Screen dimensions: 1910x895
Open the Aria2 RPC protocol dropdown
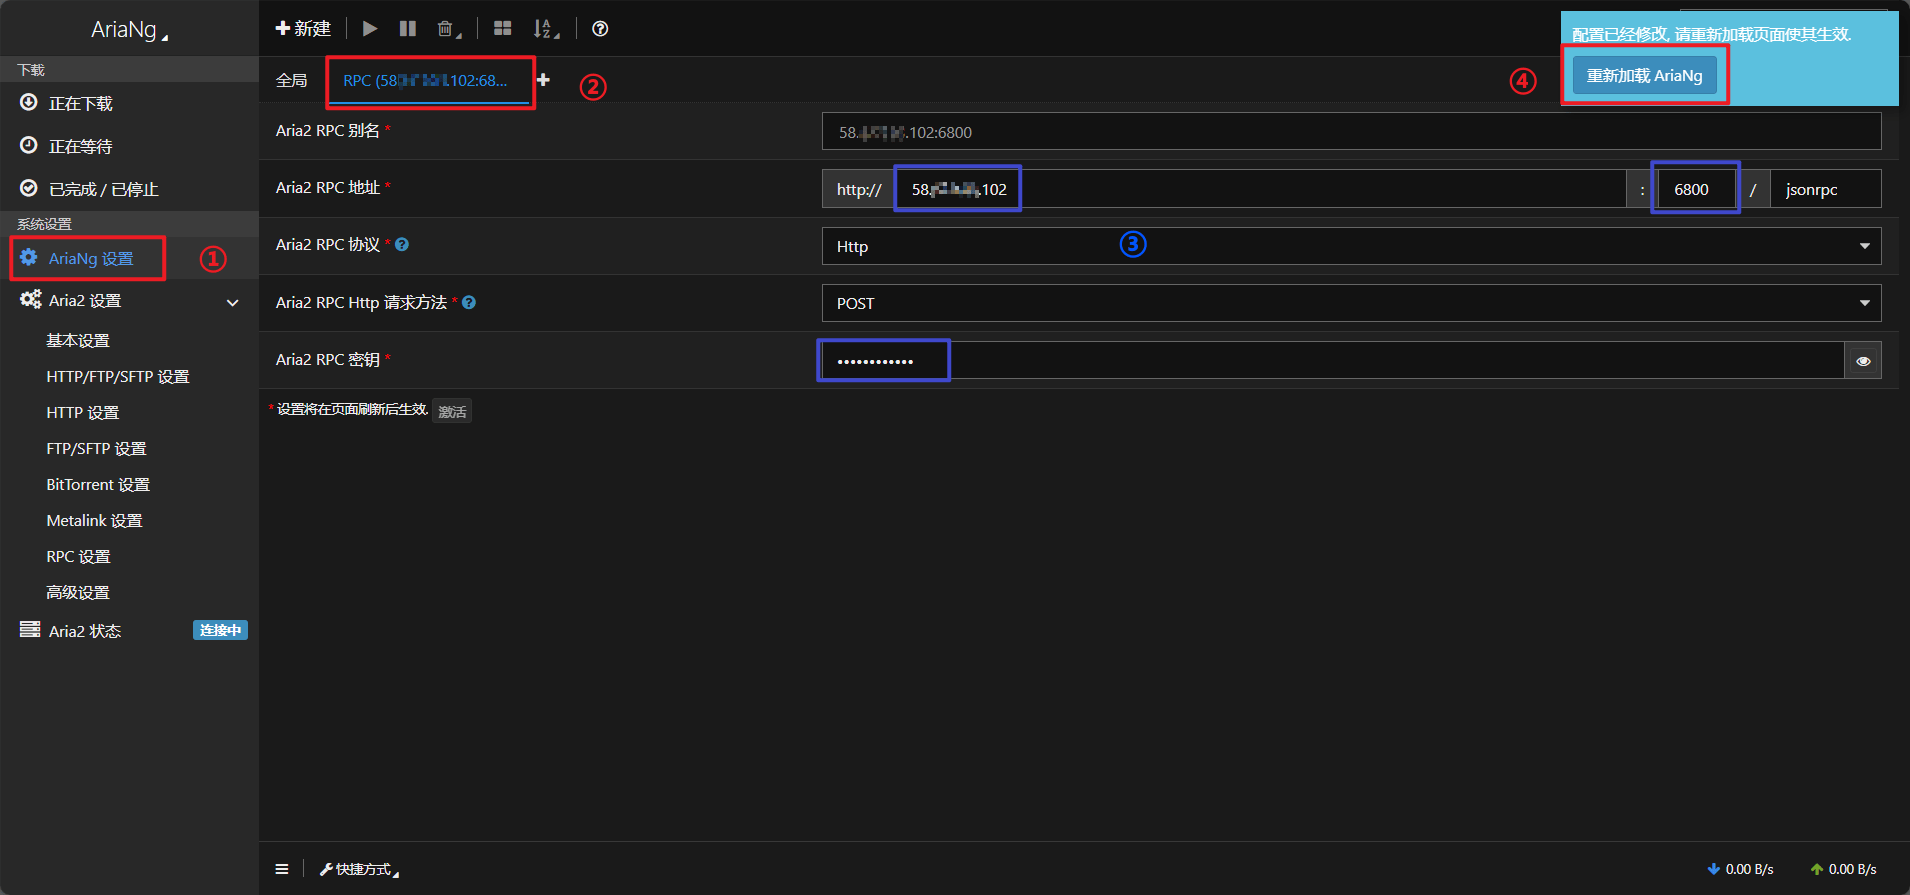pos(1350,246)
